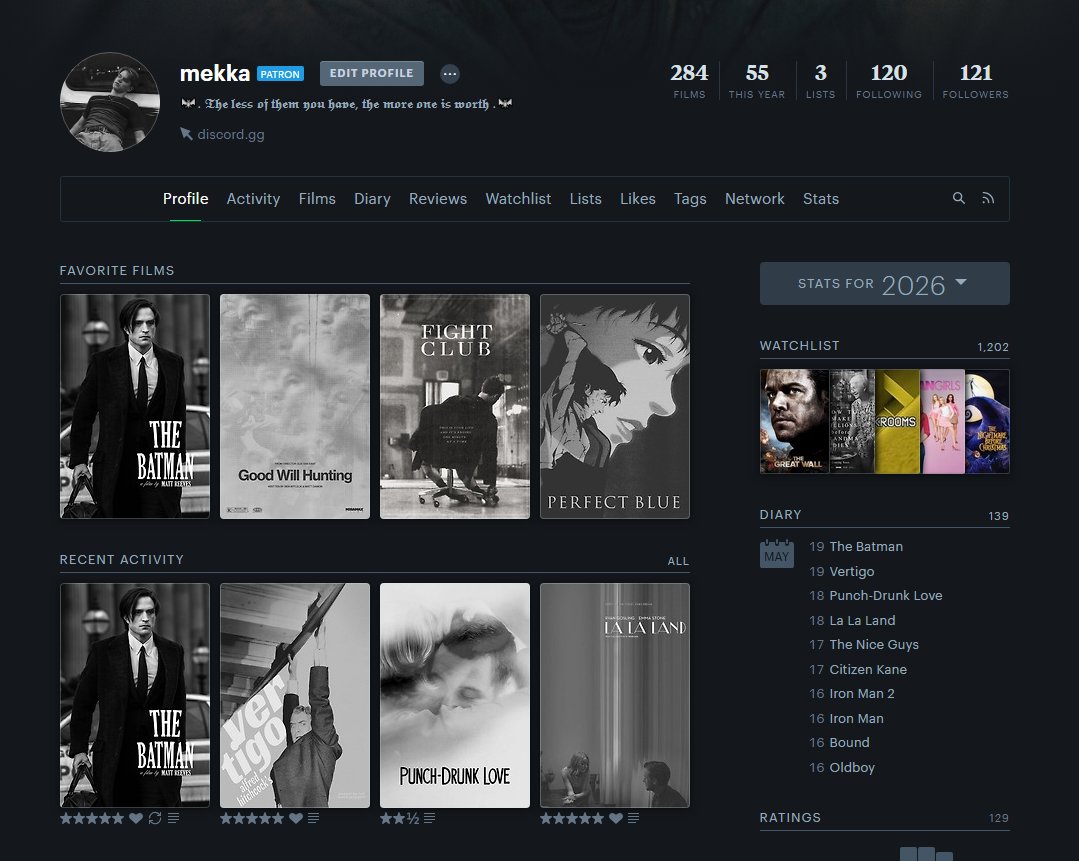
Task: Open The Nightmare Before Christmas watchlist poster
Action: [x=987, y=421]
